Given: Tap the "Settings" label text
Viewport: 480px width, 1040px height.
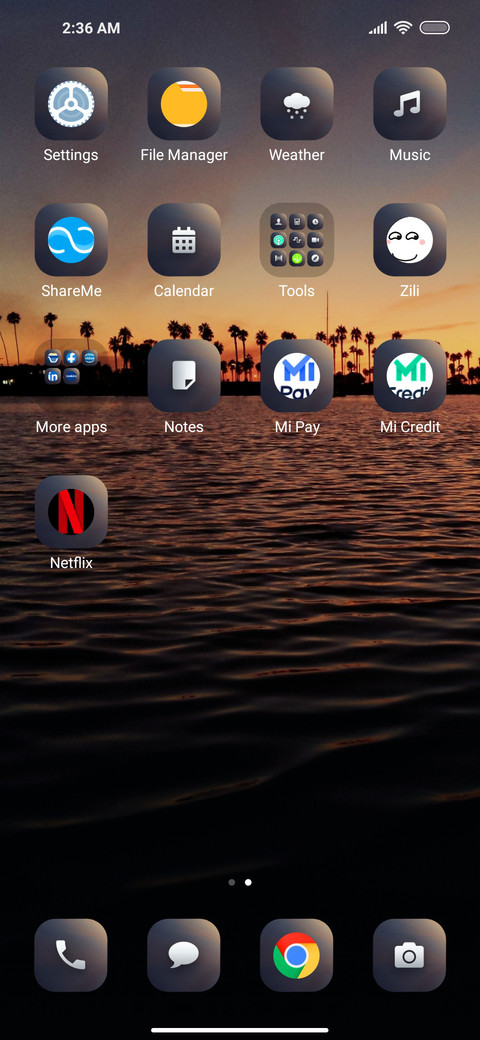Looking at the screenshot, I should point(71,155).
